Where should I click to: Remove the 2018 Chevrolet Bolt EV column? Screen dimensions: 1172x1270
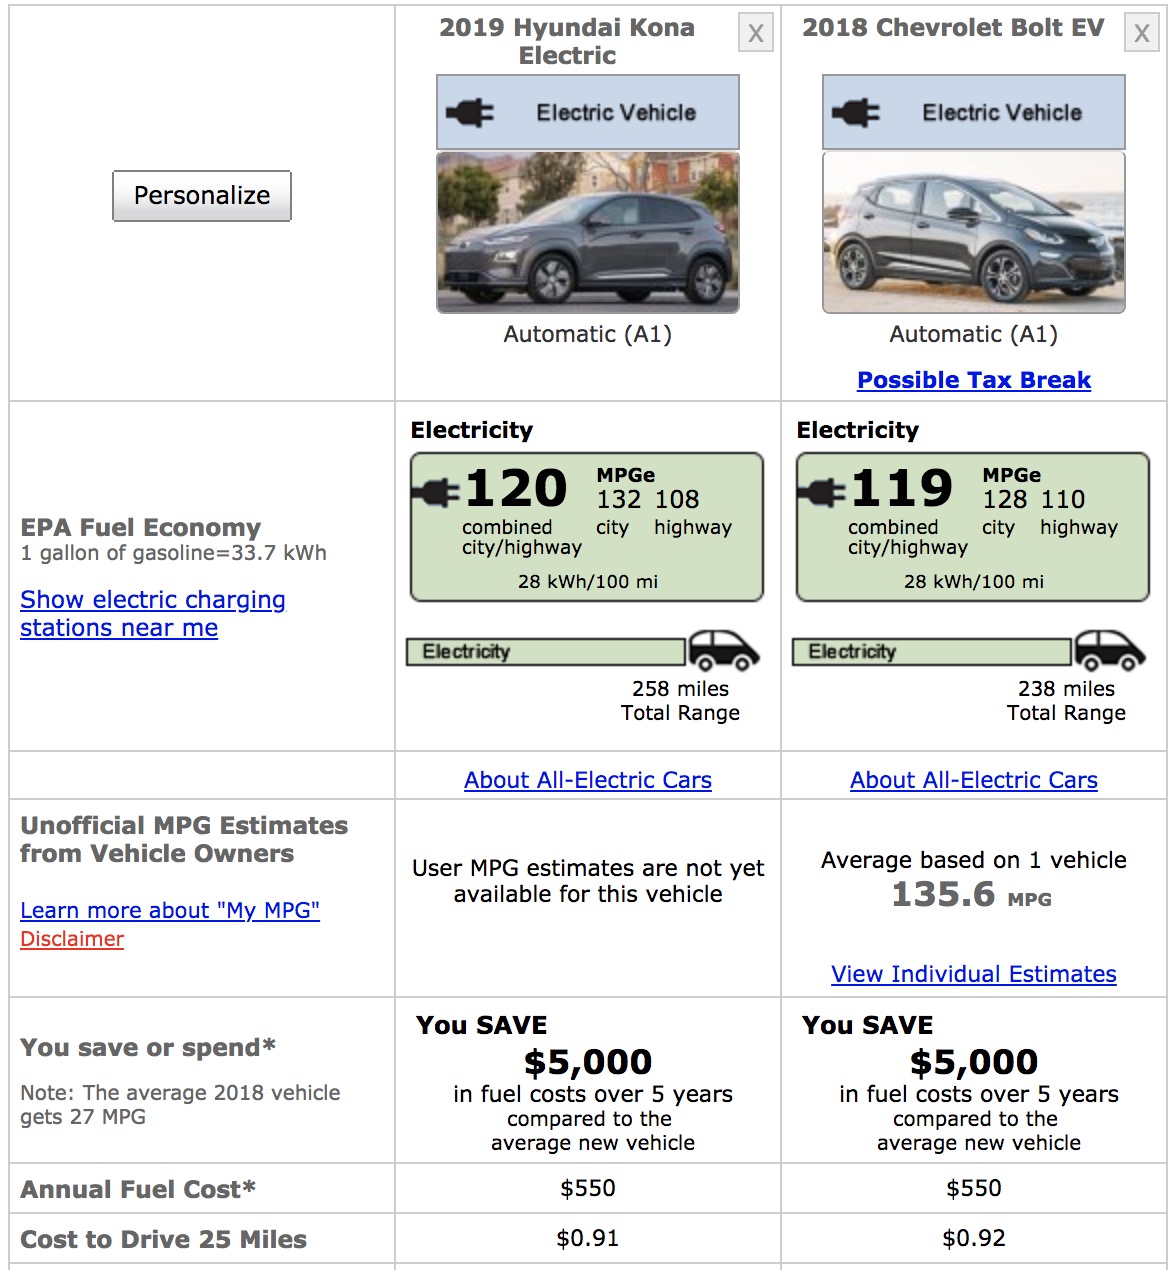[1141, 34]
